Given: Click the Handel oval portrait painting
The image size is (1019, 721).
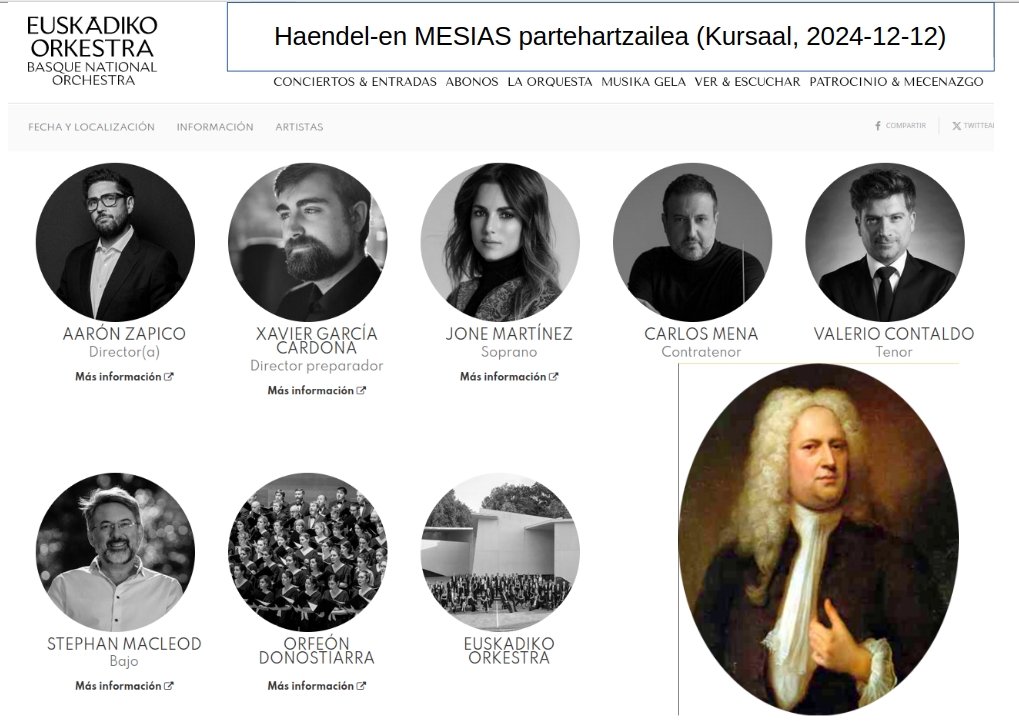Looking at the screenshot, I should 818,540.
